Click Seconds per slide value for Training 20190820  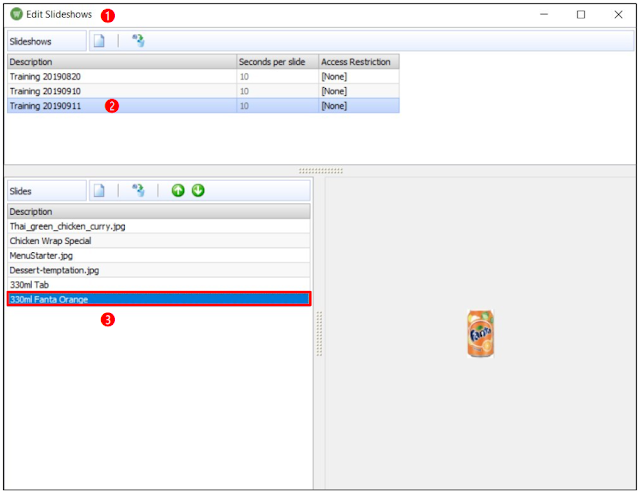[x=278, y=76]
